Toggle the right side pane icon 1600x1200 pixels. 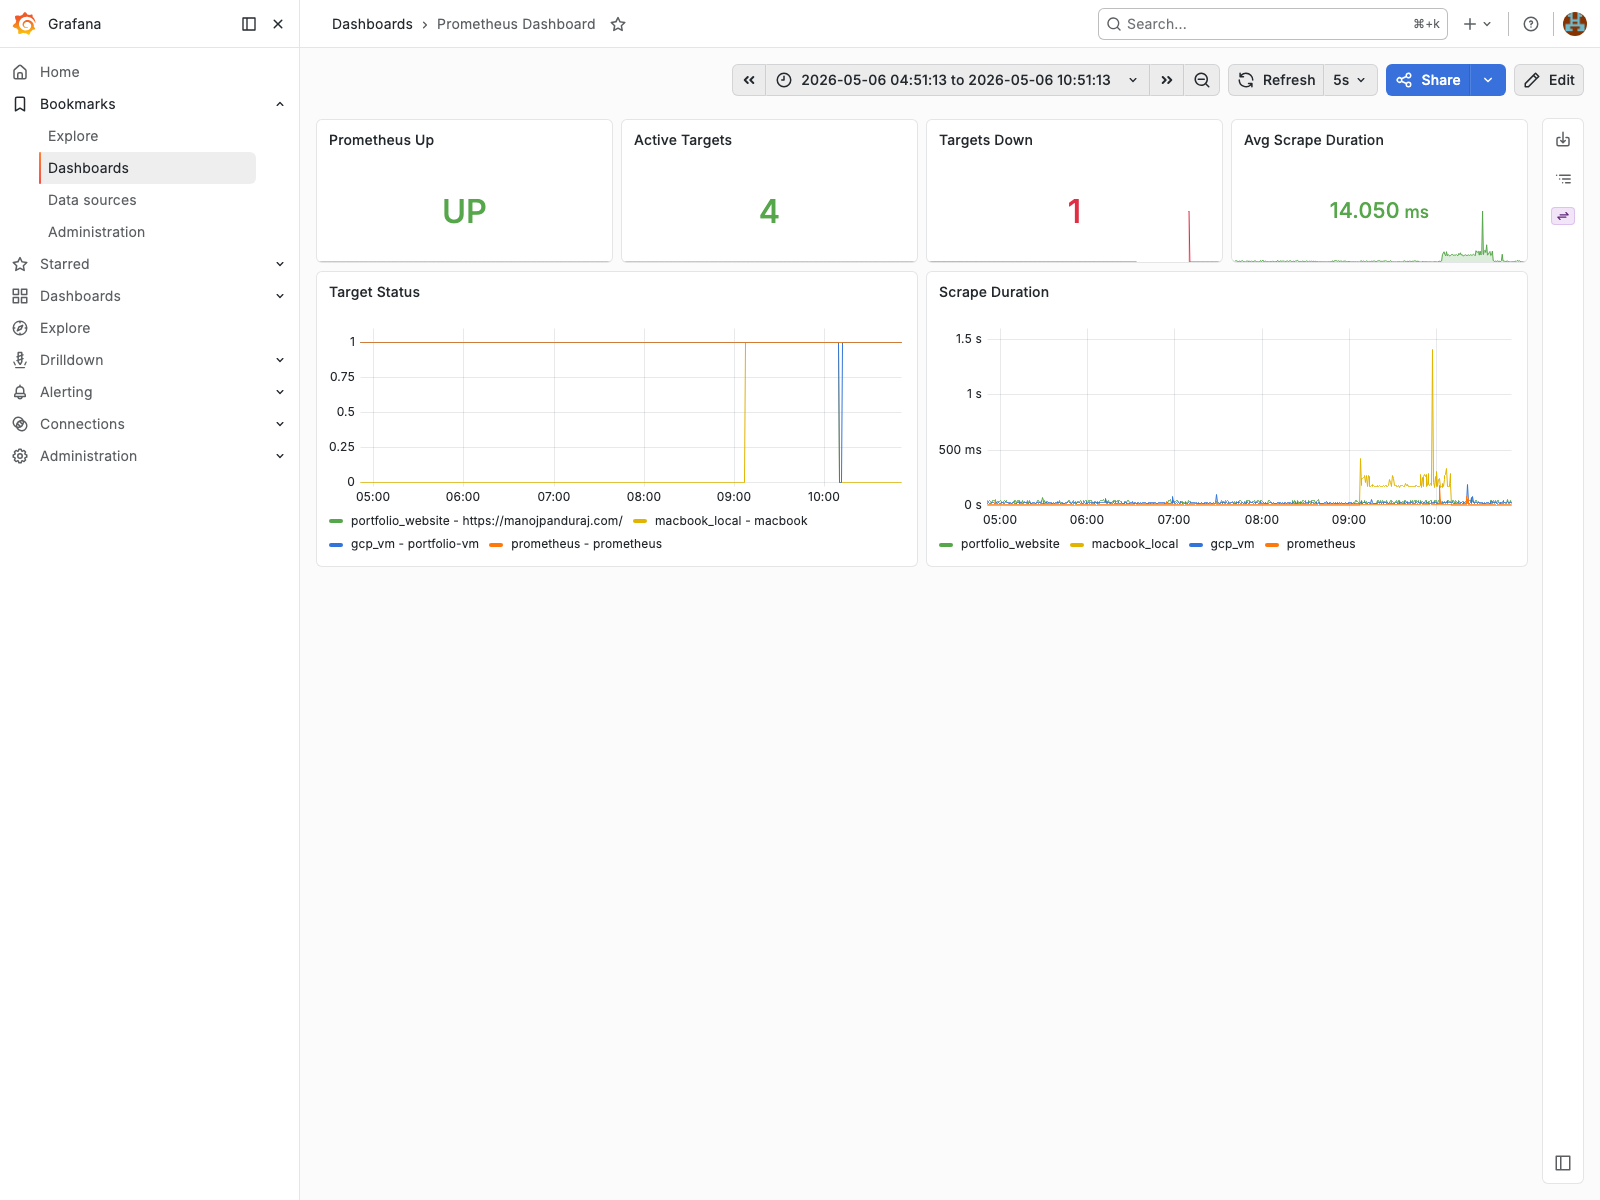1563,1163
